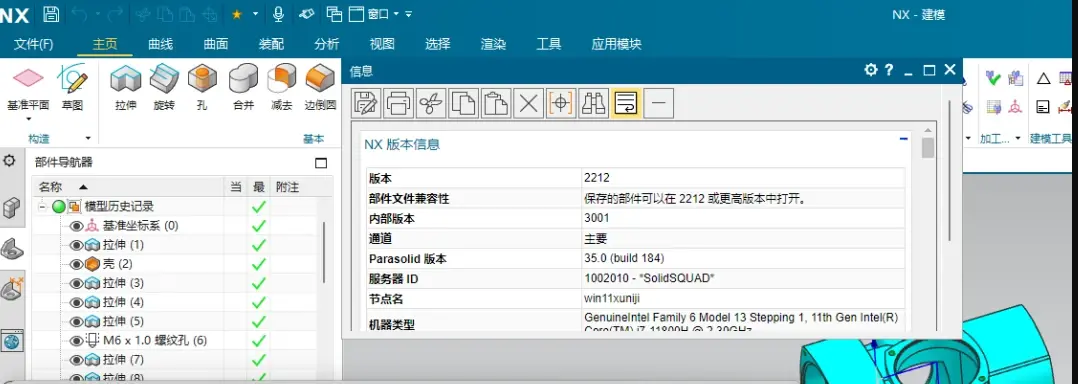This screenshot has width=1078, height=384.
Task: Click the copy icon in the 信息 window
Action: (x=463, y=104)
